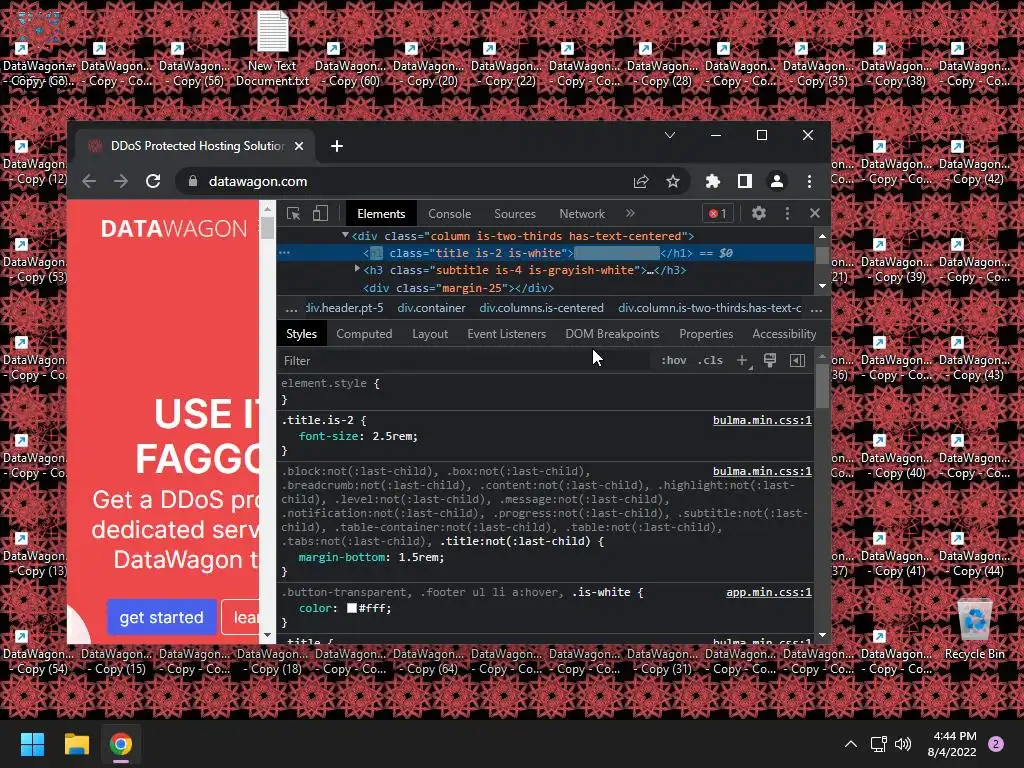The height and width of the screenshot is (768, 1024).
Task: Click the browser Forward arrow
Action: (x=121, y=181)
